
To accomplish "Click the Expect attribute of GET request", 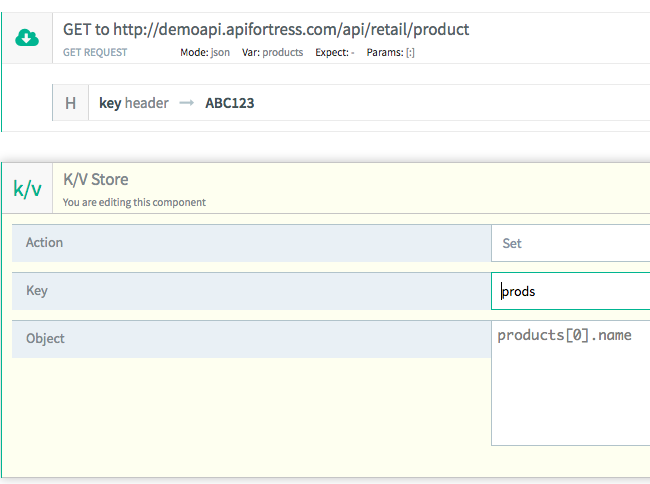I will pyautogui.click(x=335, y=52).
